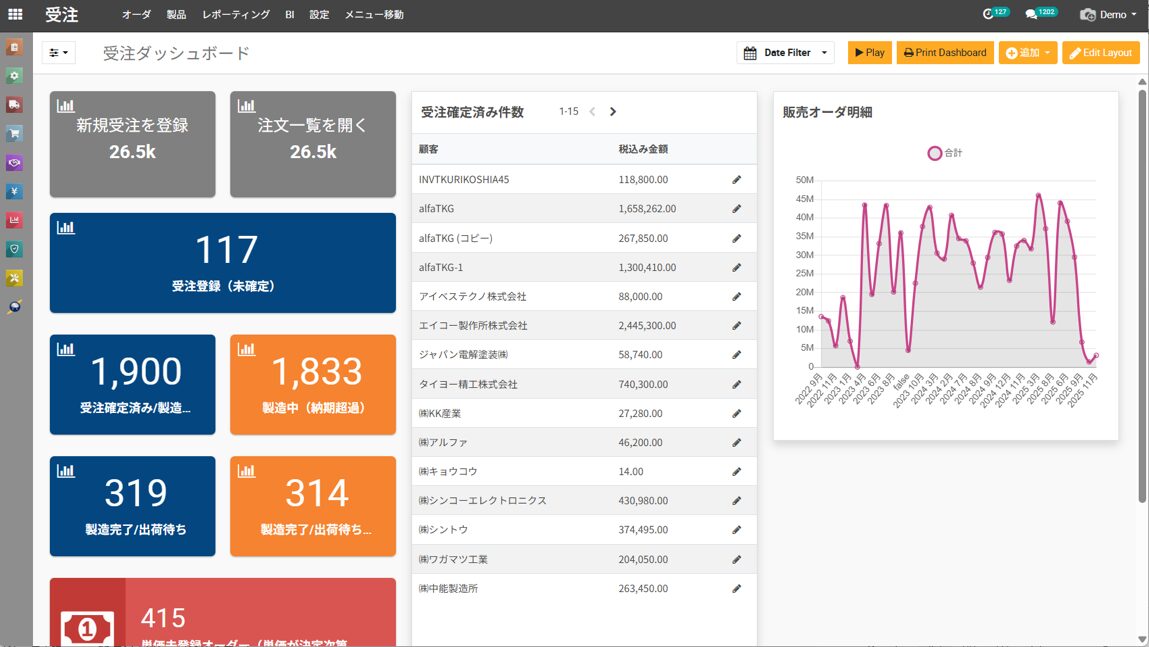Go to next page of 受注確定済み件数
Viewport: 1149px width, 647px height.
click(613, 112)
